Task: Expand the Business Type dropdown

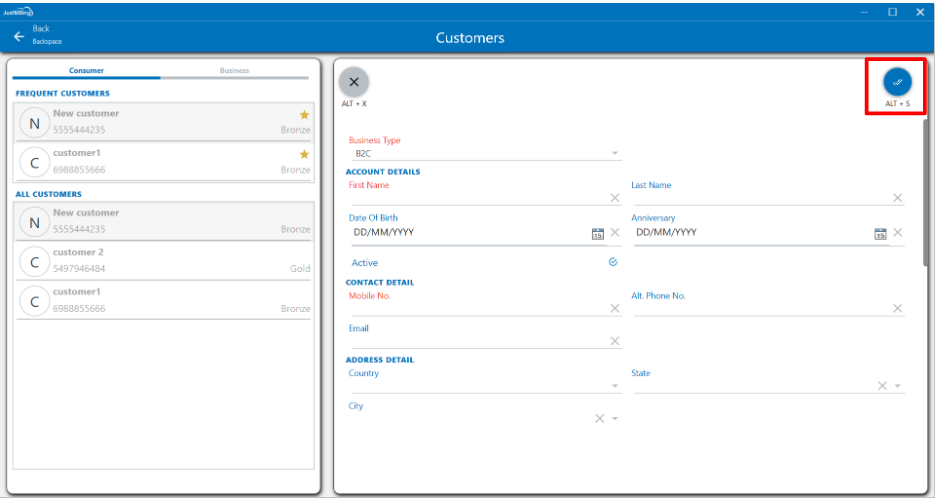Action: [614, 154]
